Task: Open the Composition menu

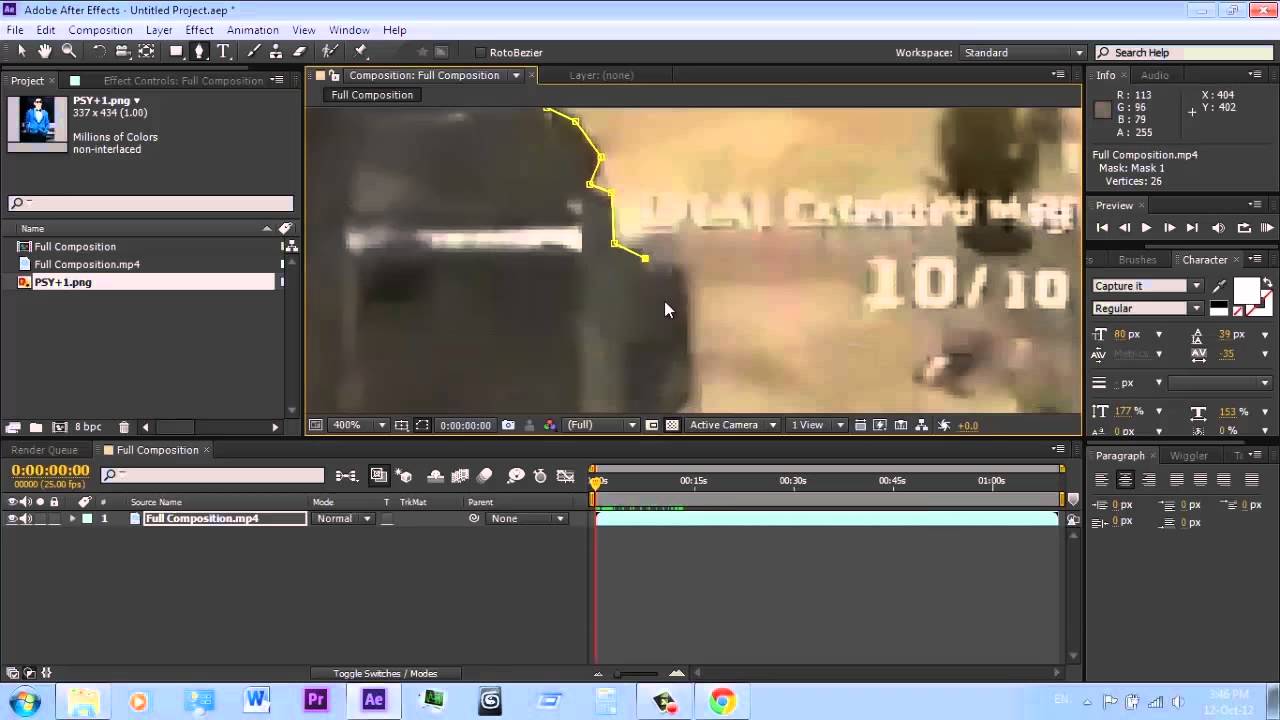Action: tap(100, 30)
